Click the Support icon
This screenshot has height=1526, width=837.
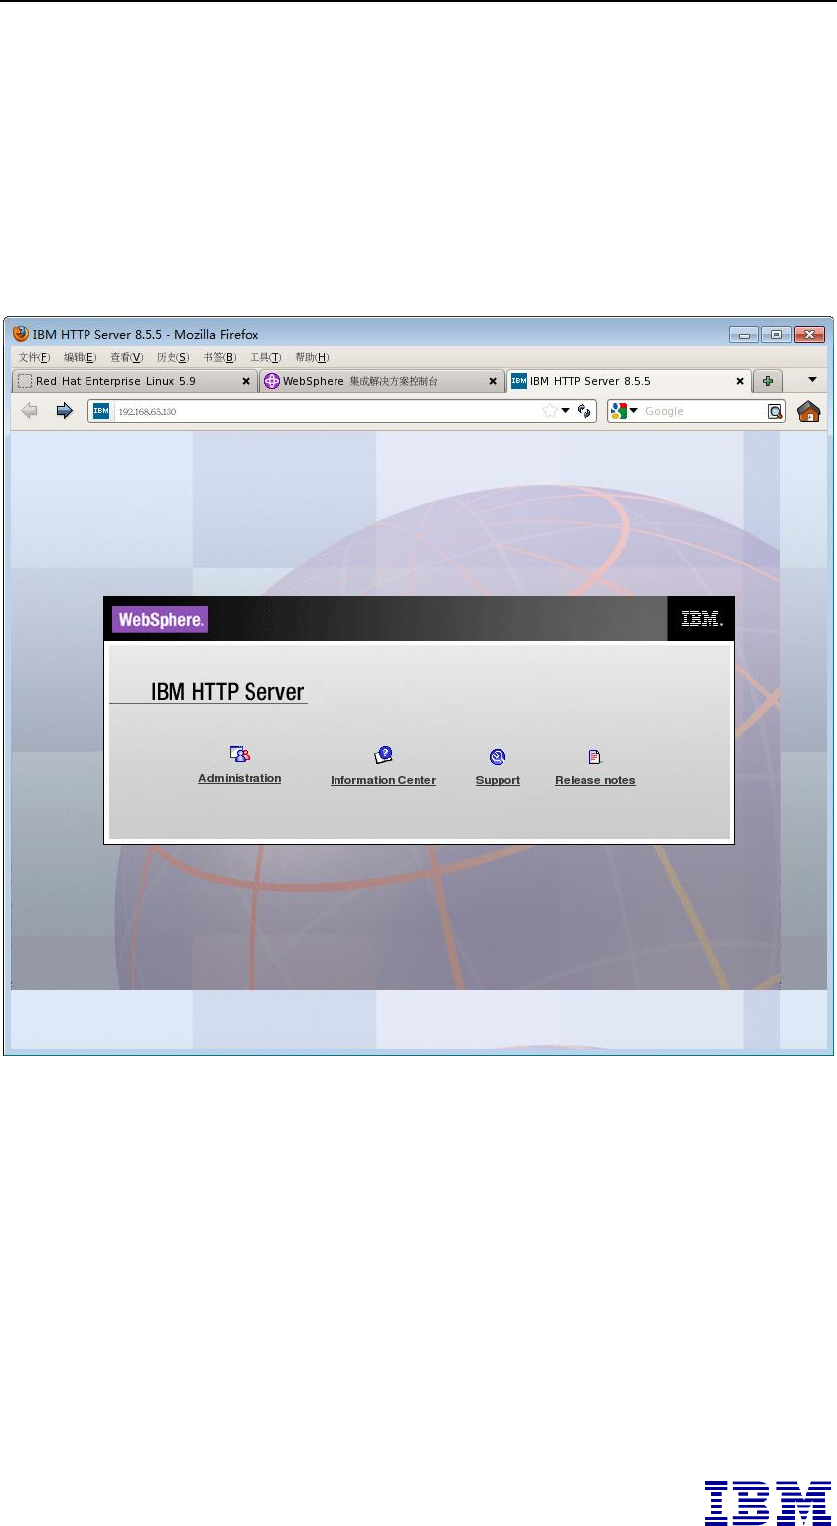click(x=497, y=757)
